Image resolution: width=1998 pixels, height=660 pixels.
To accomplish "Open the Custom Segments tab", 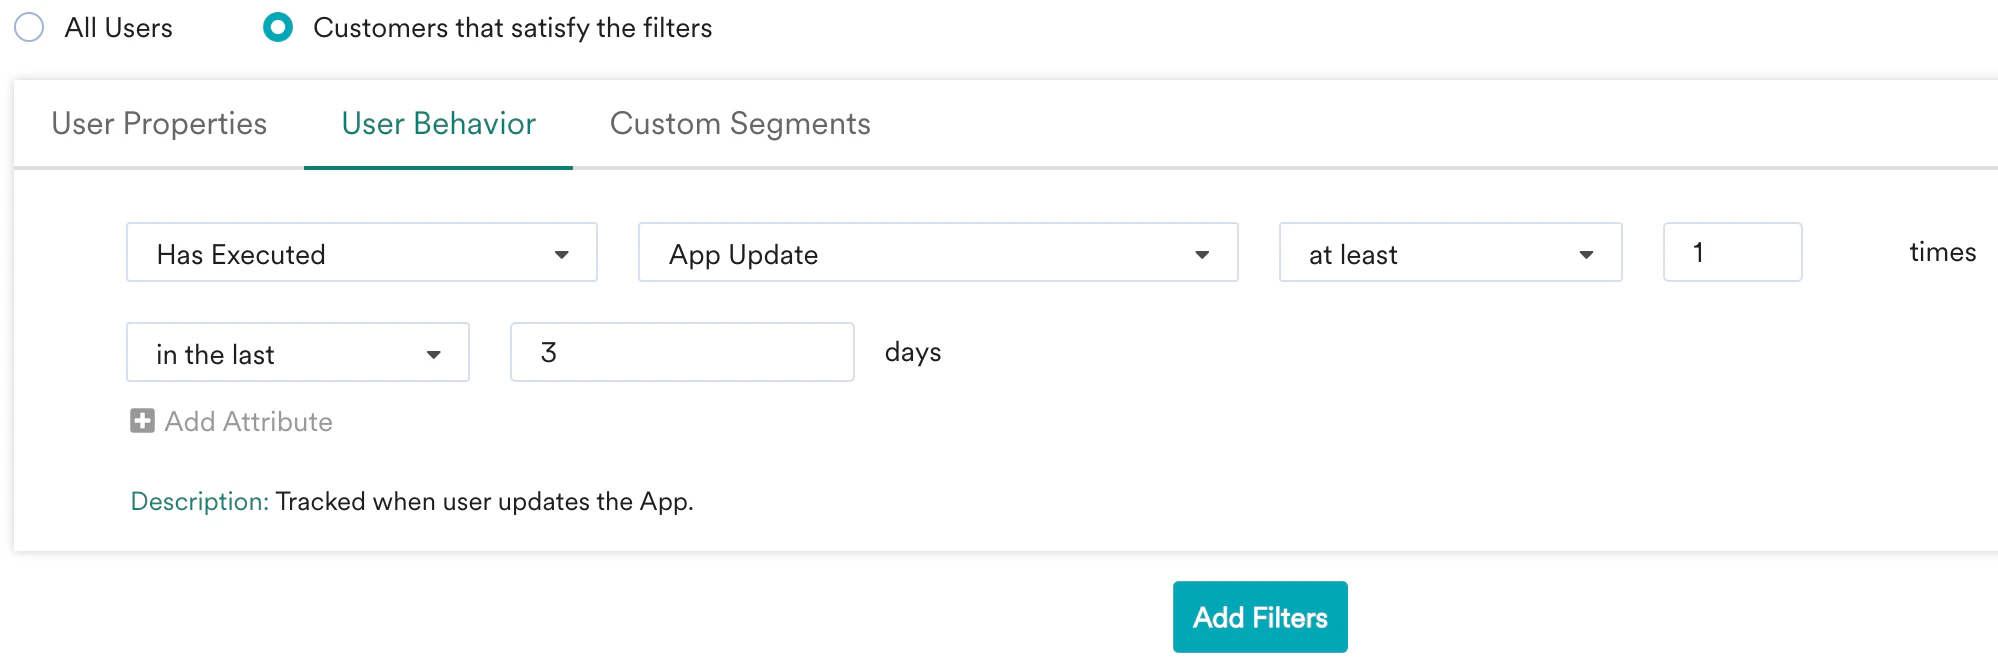I will pyautogui.click(x=739, y=123).
